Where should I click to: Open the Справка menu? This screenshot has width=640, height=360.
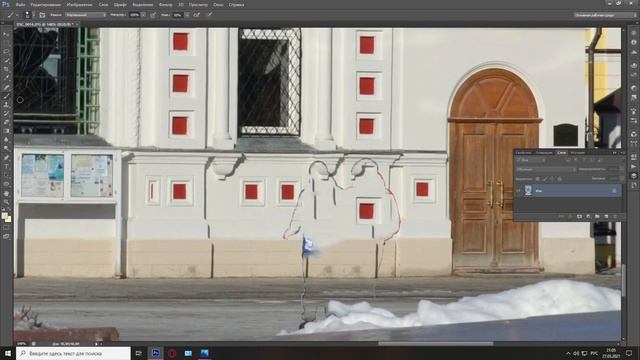point(236,5)
